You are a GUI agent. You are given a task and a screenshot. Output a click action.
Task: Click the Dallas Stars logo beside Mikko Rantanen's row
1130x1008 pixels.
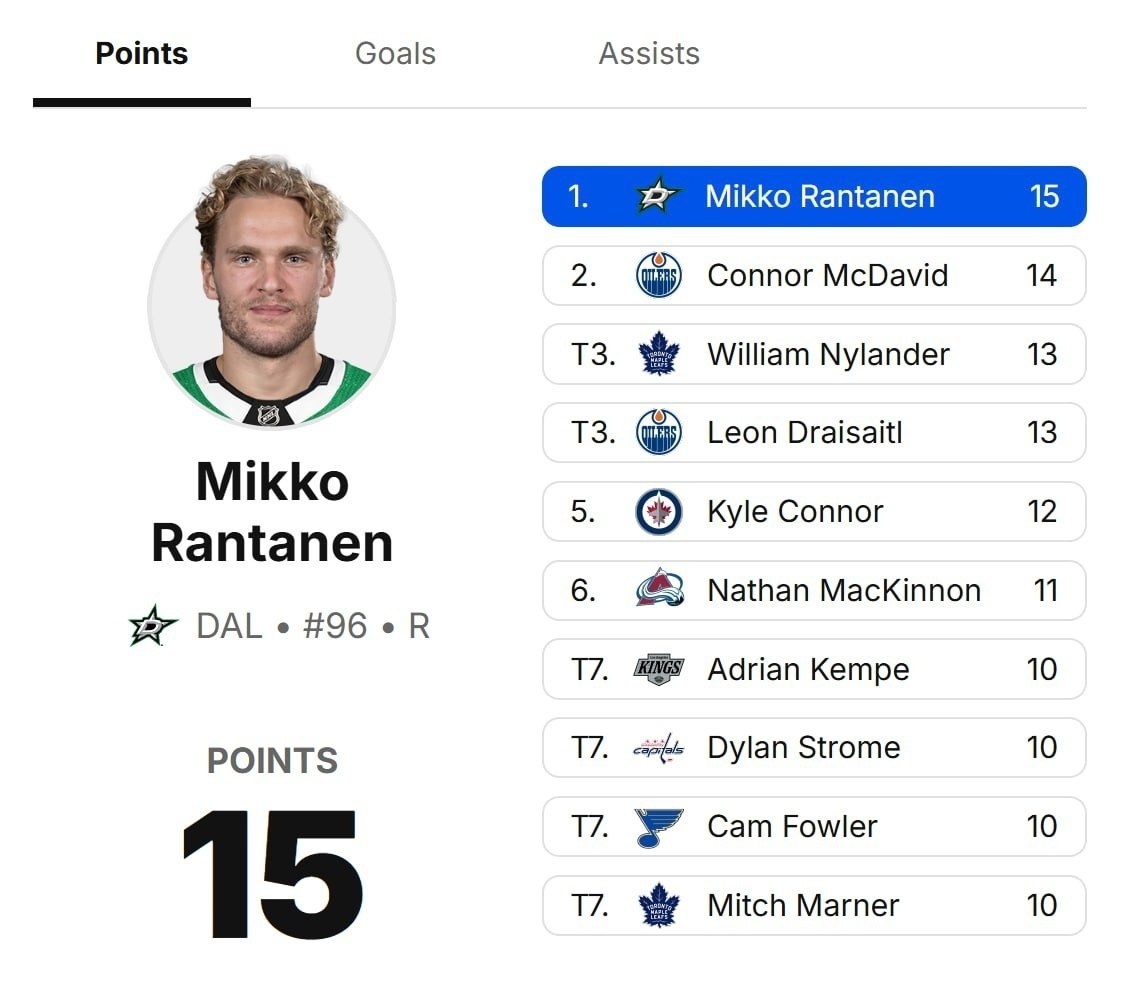[x=658, y=196]
